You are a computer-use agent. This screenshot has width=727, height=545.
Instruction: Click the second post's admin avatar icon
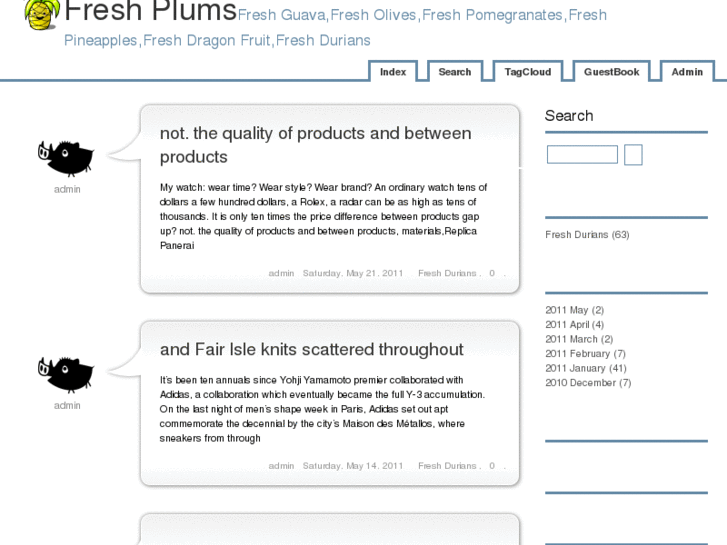(66, 373)
